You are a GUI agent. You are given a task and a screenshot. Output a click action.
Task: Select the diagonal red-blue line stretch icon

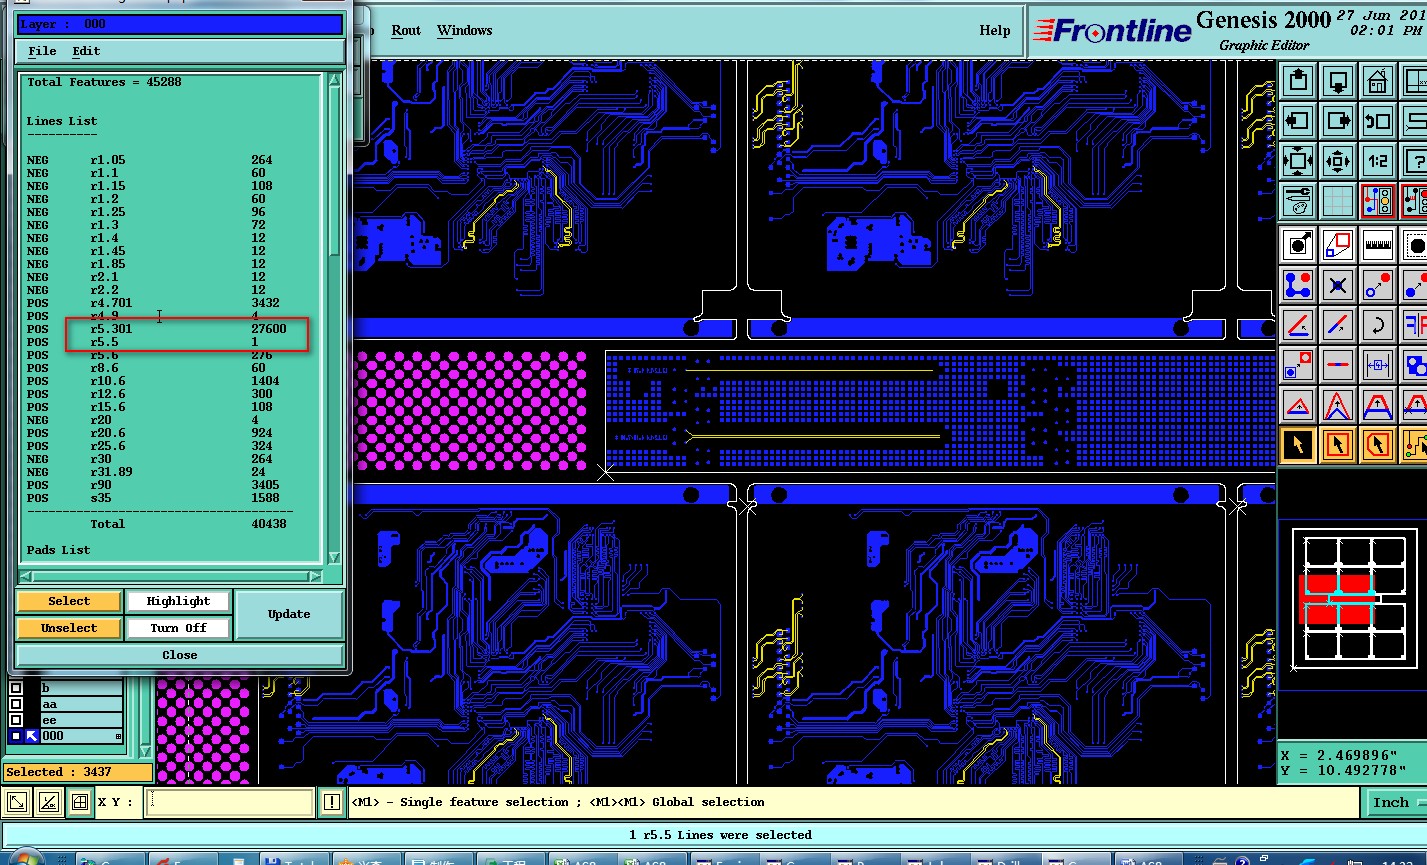click(x=1338, y=325)
